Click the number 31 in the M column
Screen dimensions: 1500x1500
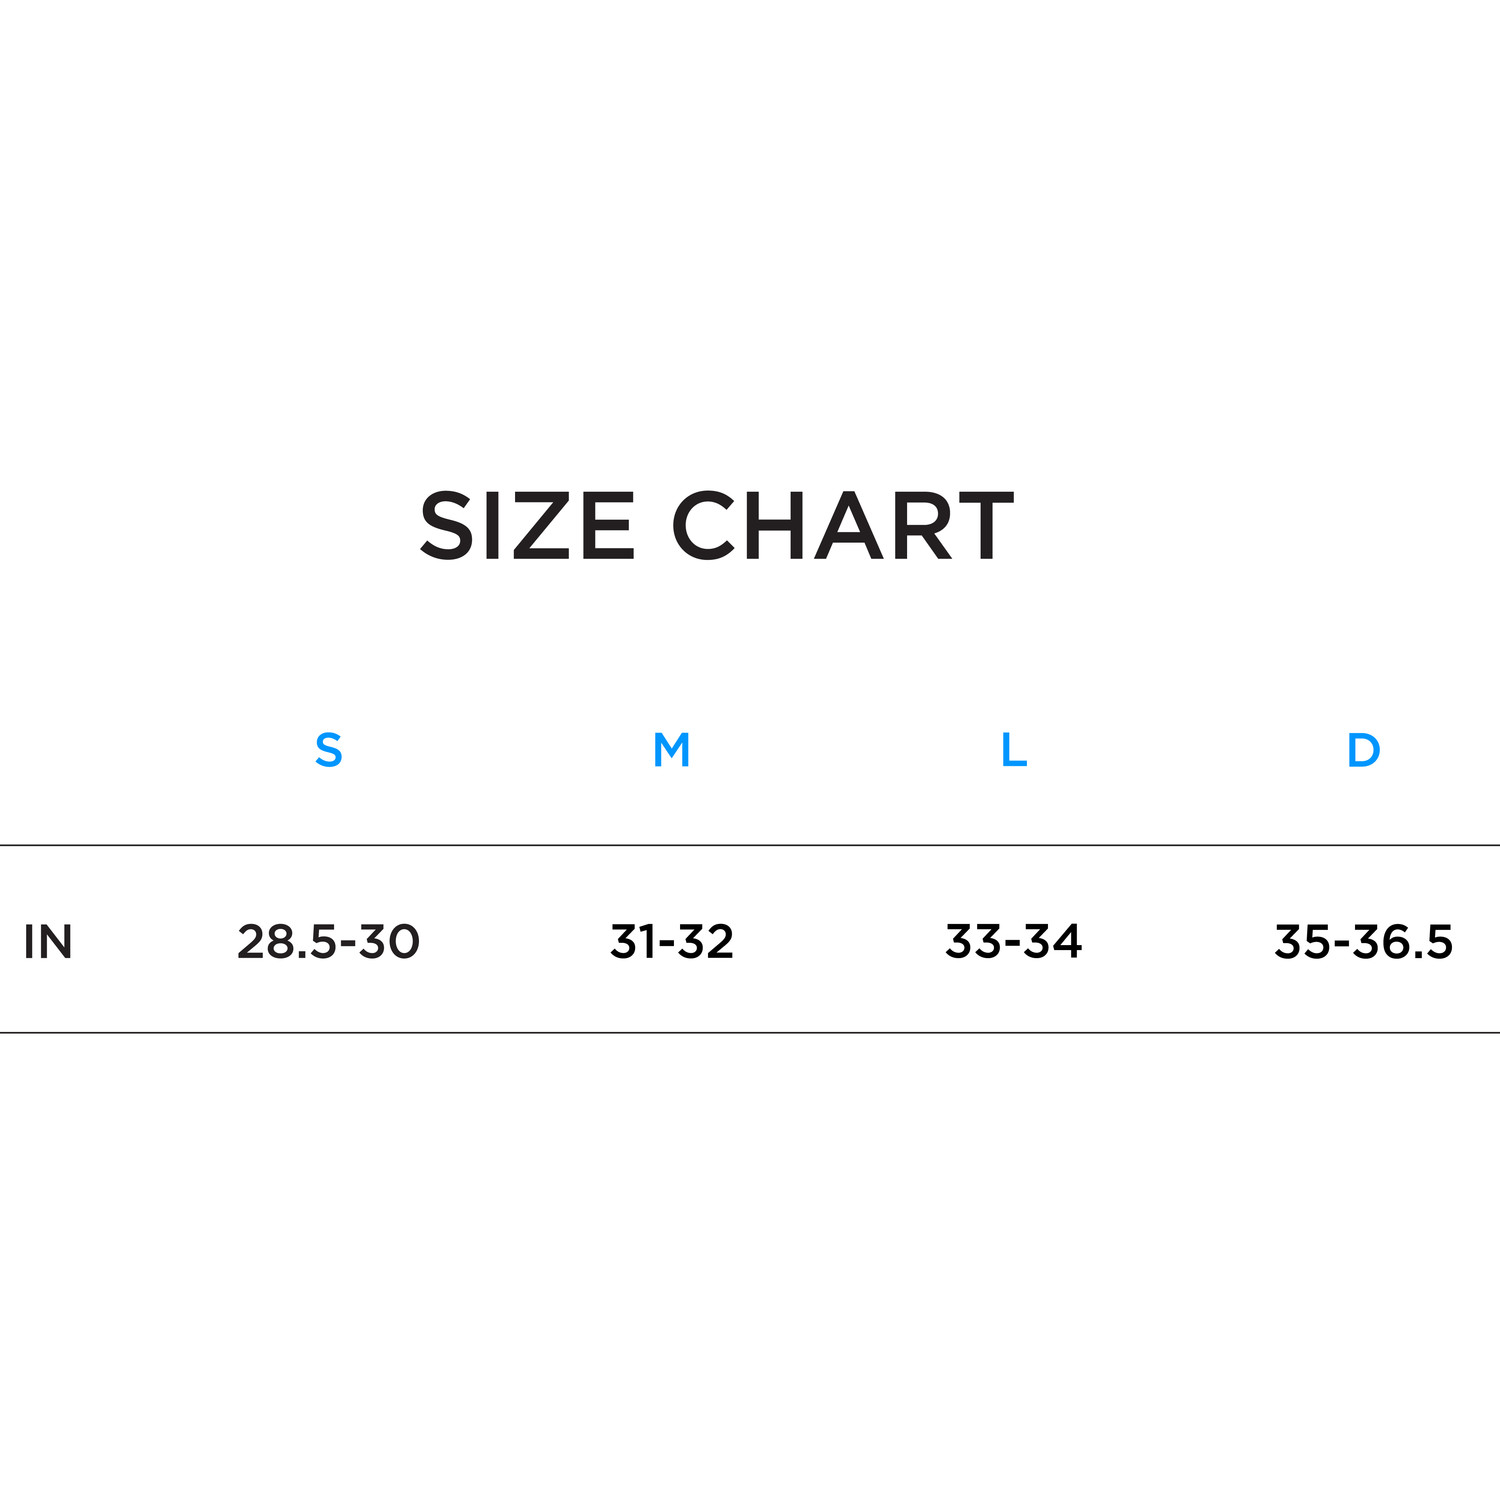(x=632, y=942)
